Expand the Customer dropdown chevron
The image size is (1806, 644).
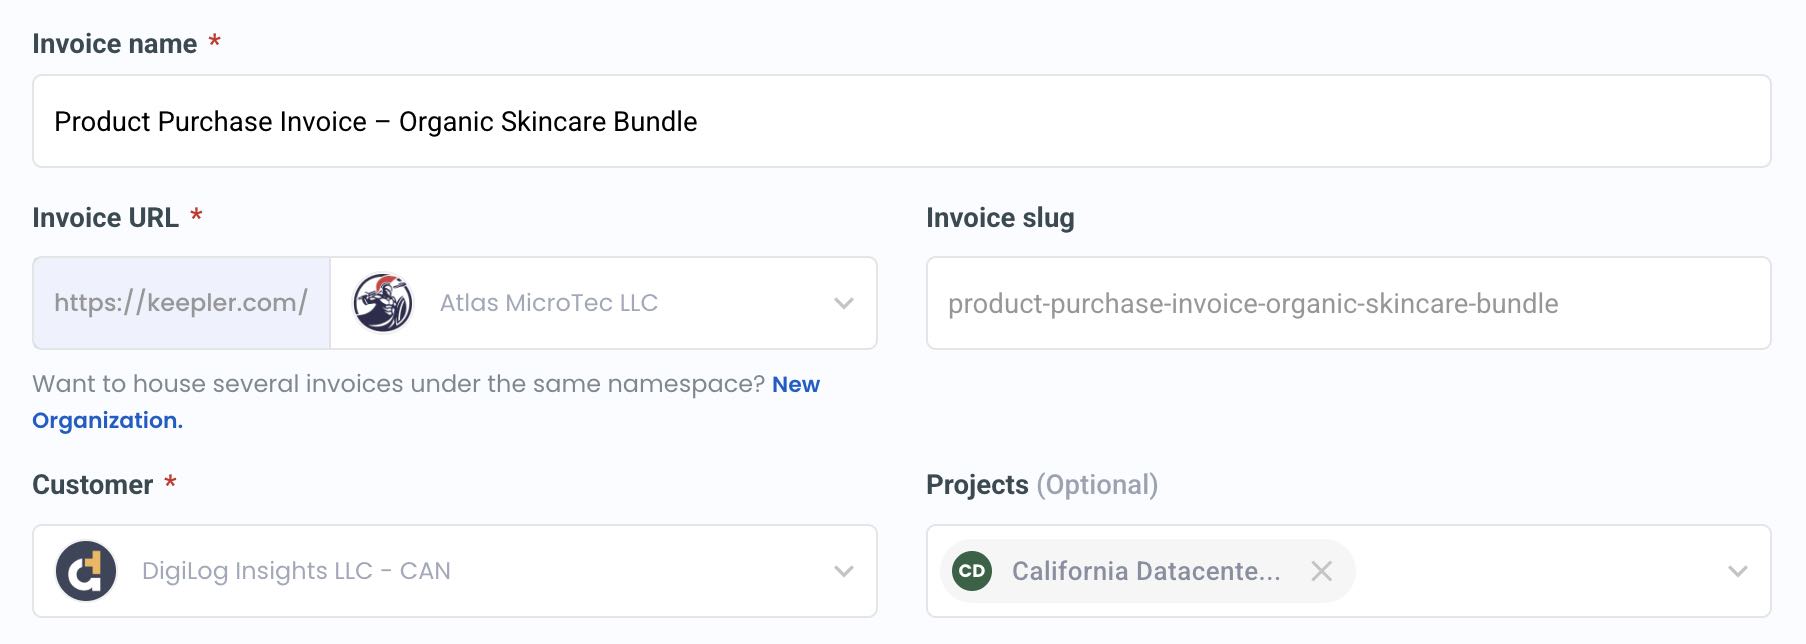(x=845, y=571)
